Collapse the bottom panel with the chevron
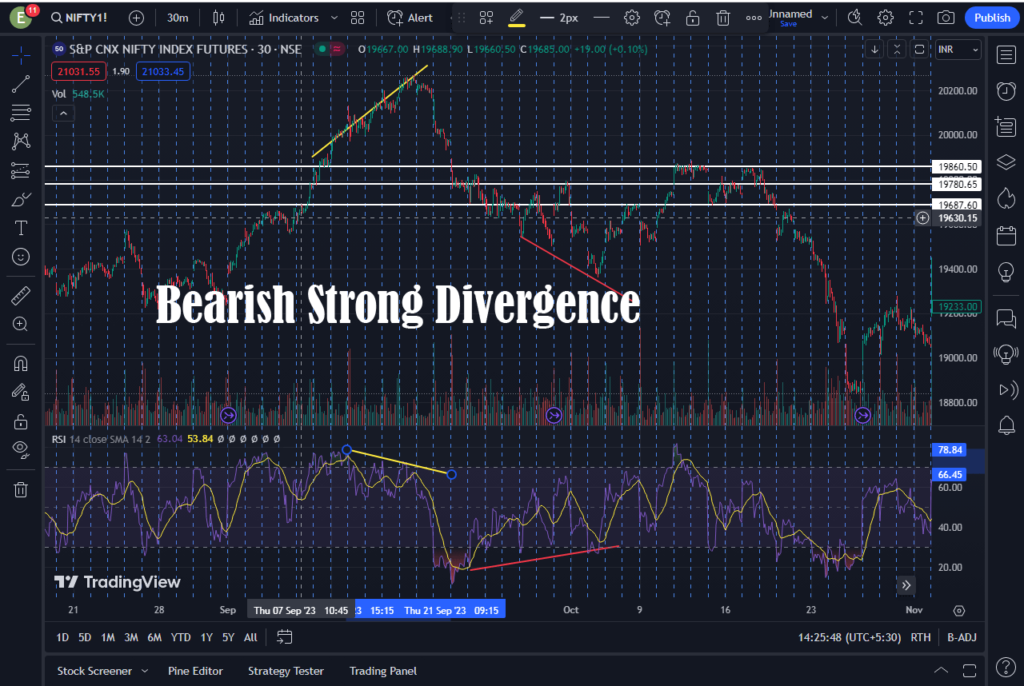1024x686 pixels. tap(940, 670)
